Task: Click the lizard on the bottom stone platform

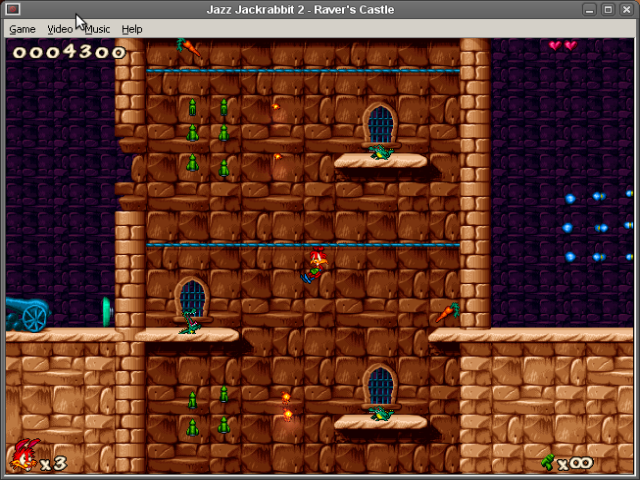Action: click(381, 413)
